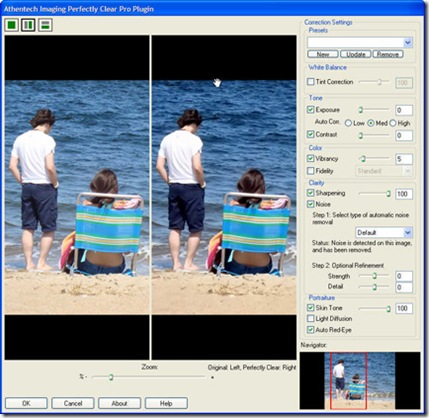Click the Zoom slider handle
This screenshot has height=418, width=429.
pyautogui.click(x=111, y=377)
